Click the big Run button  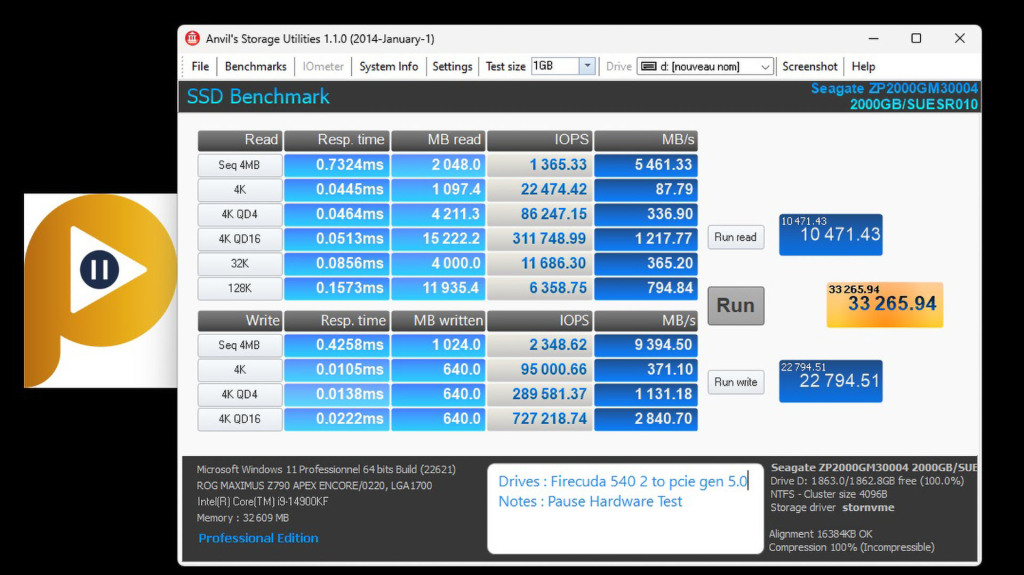point(735,305)
